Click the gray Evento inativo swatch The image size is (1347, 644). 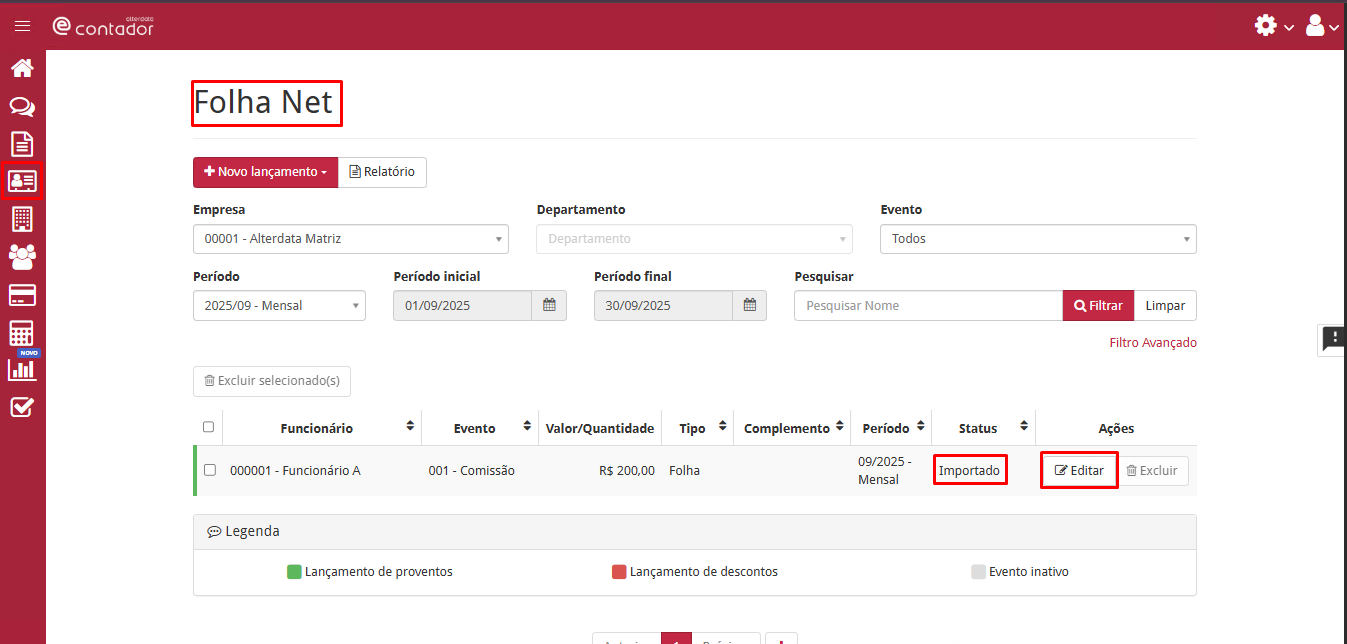click(x=978, y=572)
